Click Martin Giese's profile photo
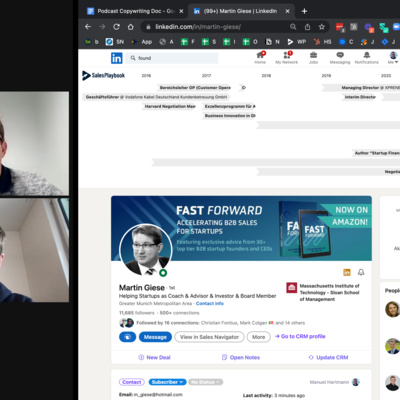 (x=146, y=249)
